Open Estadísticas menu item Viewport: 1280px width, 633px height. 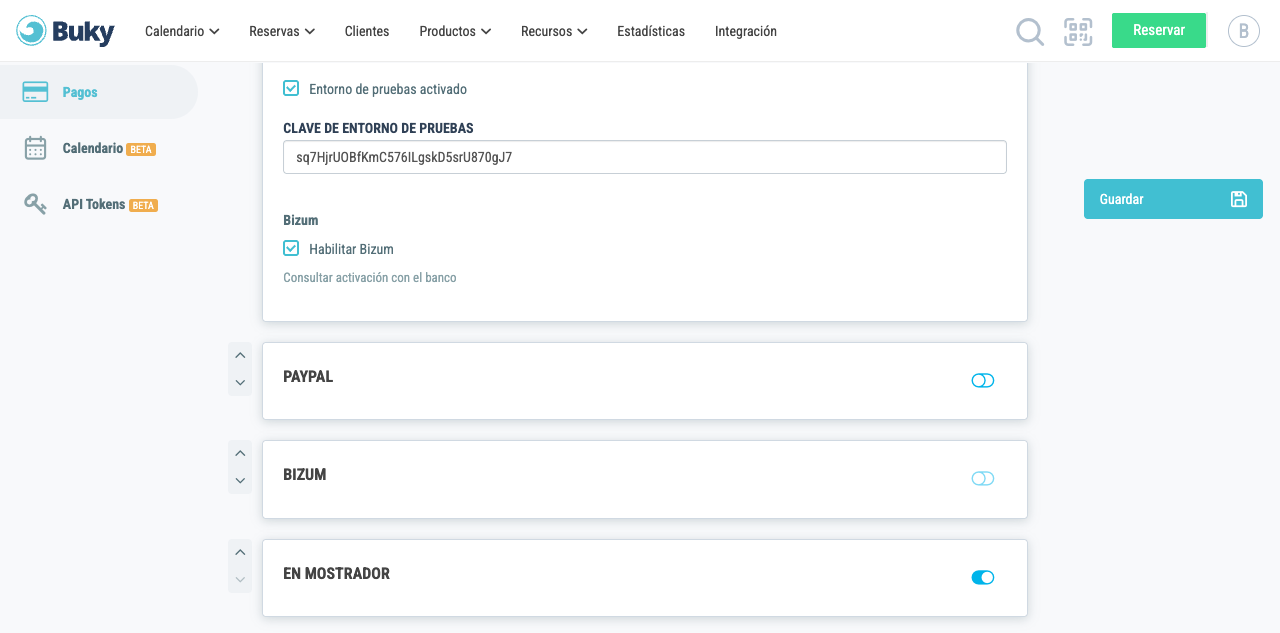(x=651, y=31)
